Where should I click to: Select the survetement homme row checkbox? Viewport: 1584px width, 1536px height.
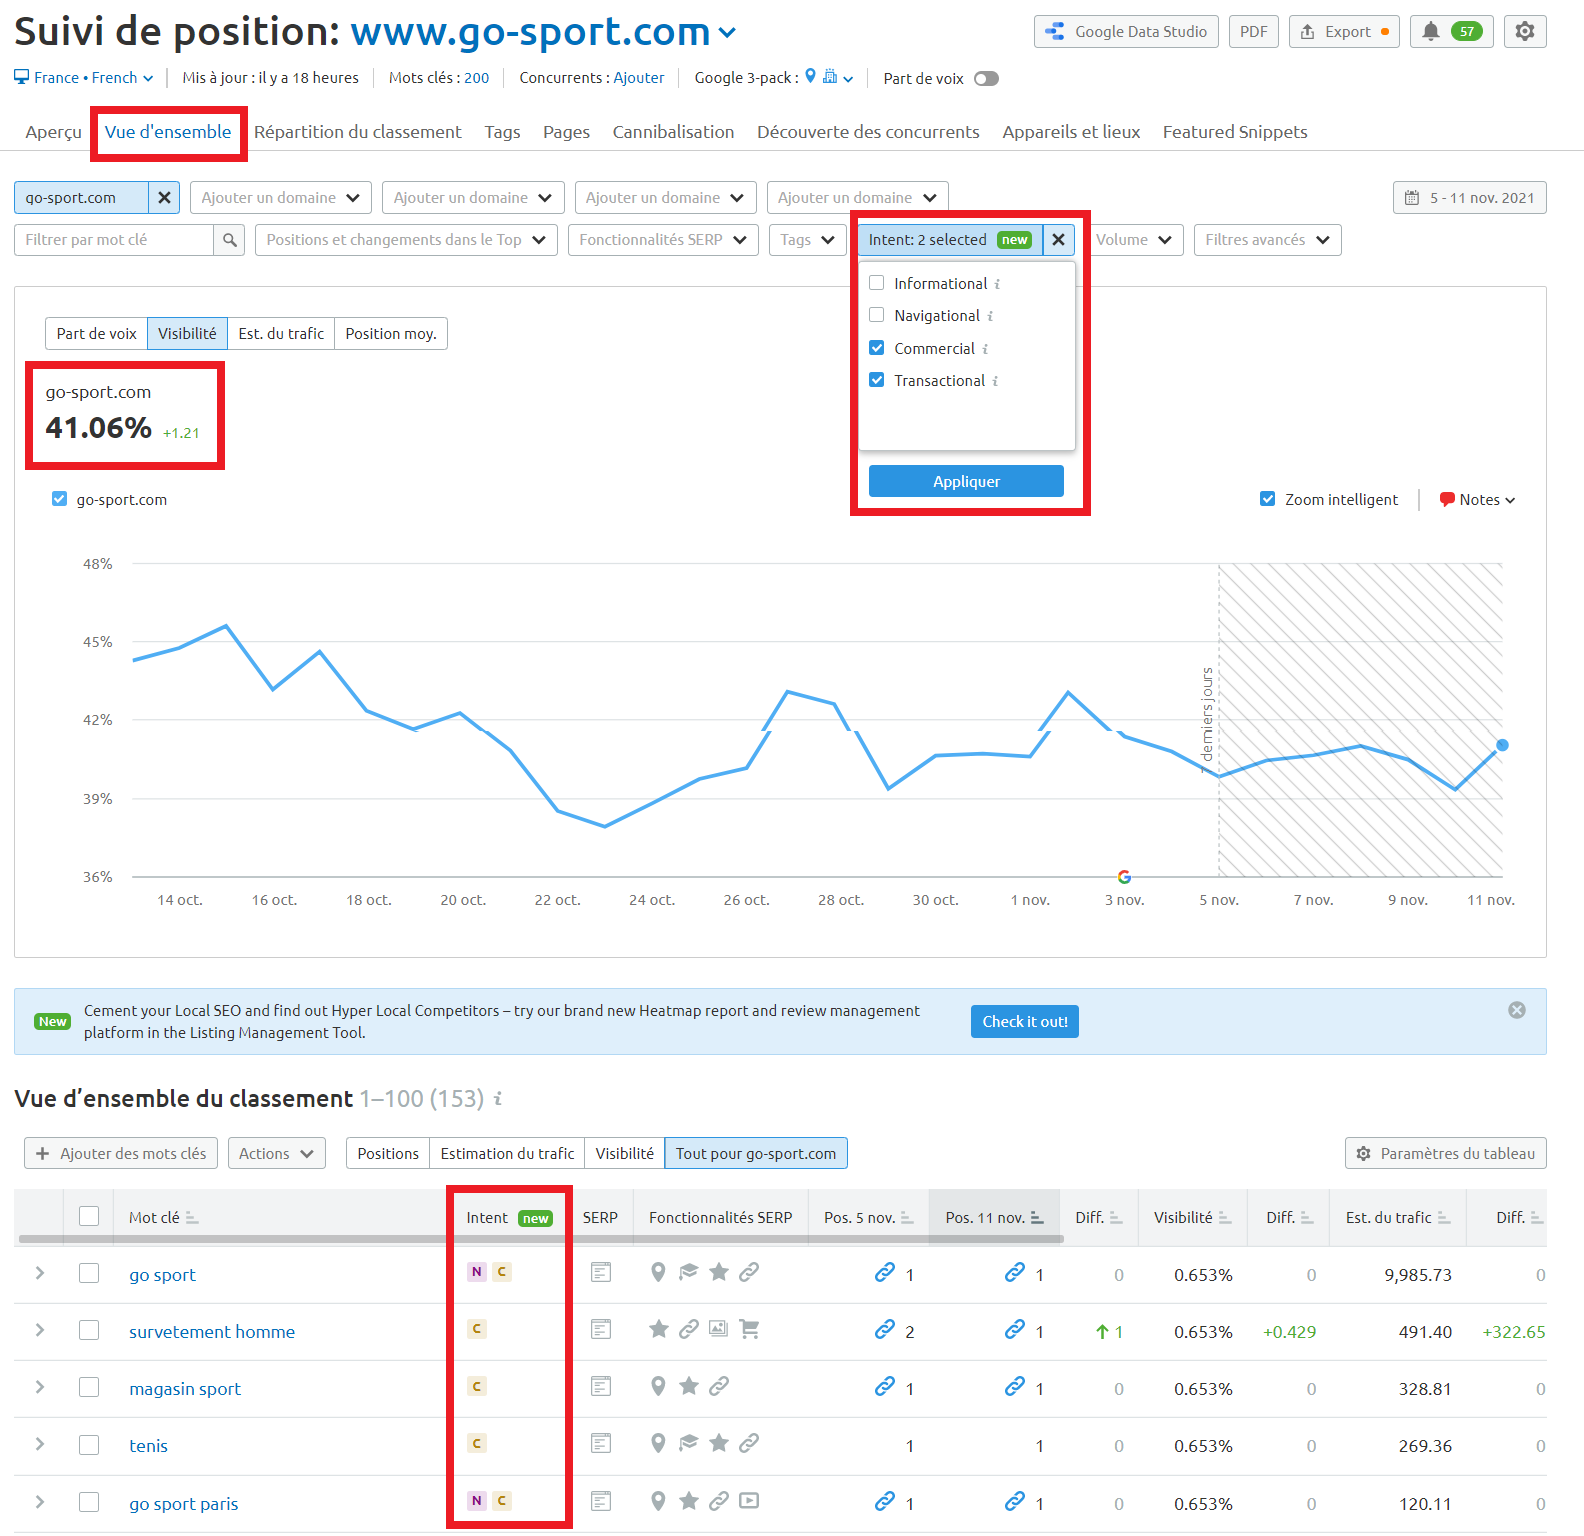(89, 1330)
